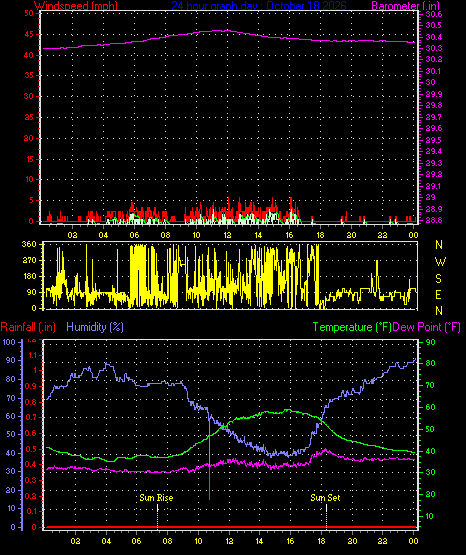
Task: Click the 30.1 value on the barometer axis
Action: (x=433, y=71)
